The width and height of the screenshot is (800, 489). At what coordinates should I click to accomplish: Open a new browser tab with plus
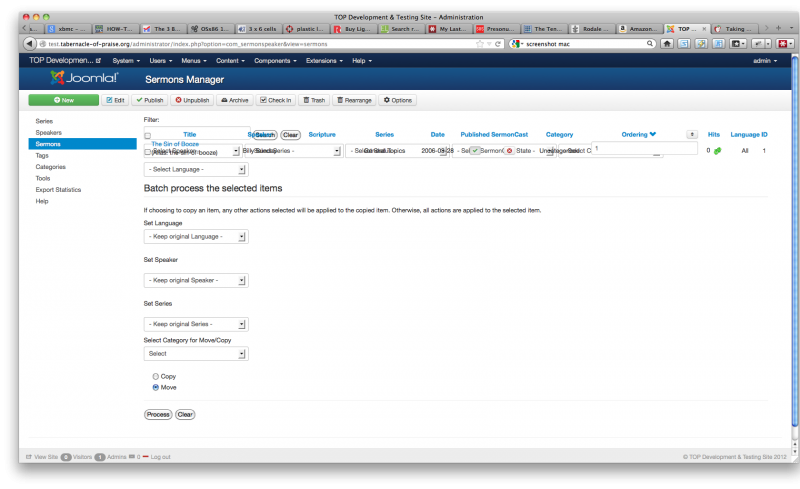click(x=778, y=28)
